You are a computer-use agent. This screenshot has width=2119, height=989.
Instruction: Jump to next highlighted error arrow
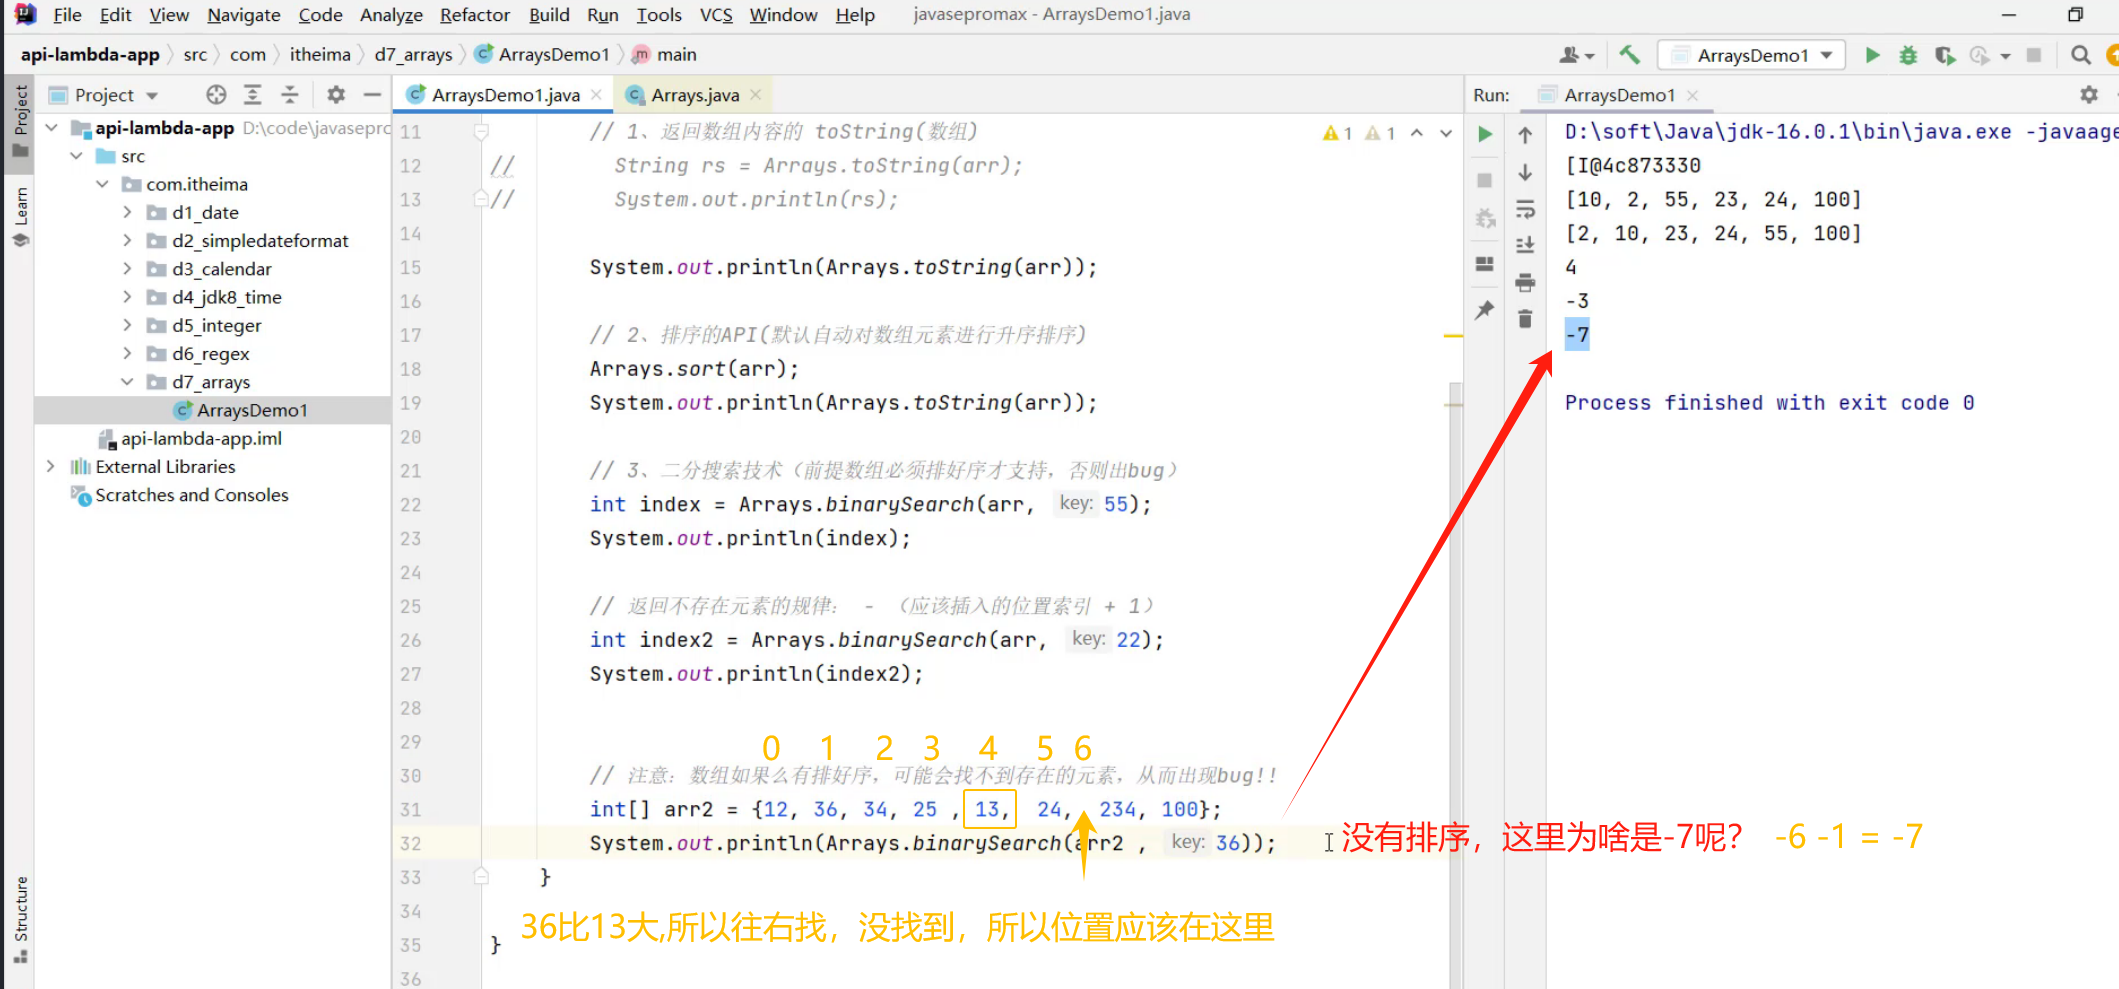1446,133
